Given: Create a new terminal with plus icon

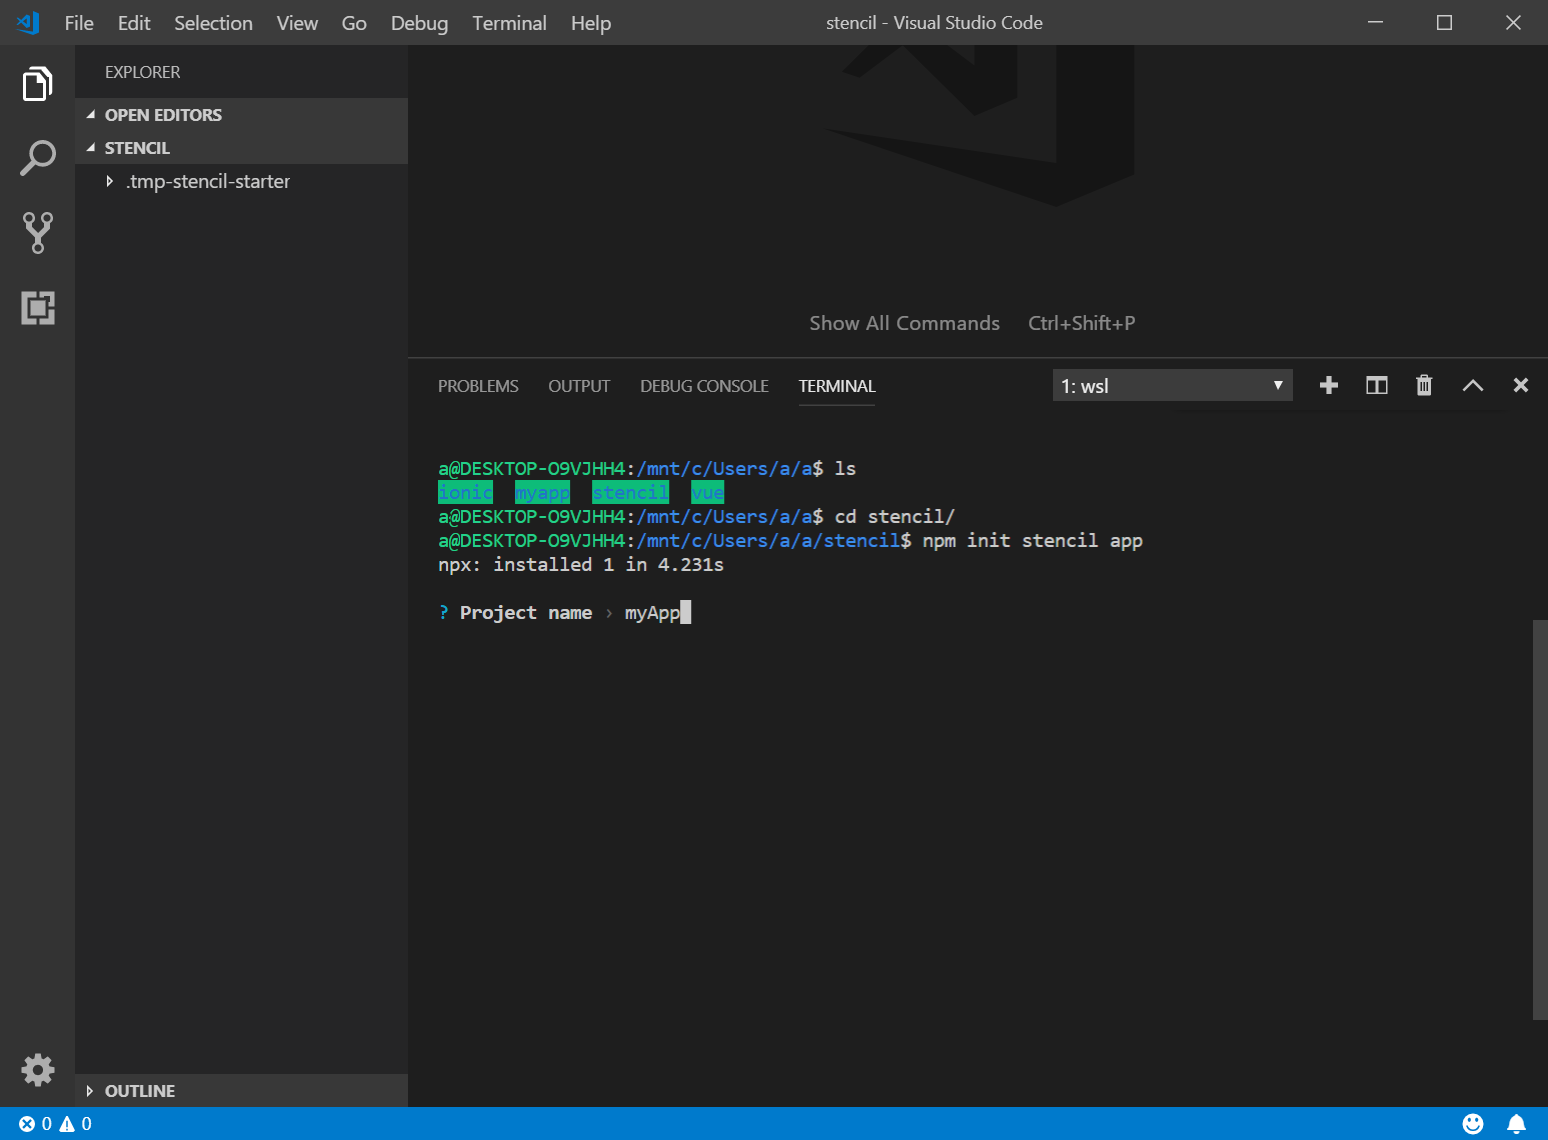Looking at the screenshot, I should [x=1328, y=386].
